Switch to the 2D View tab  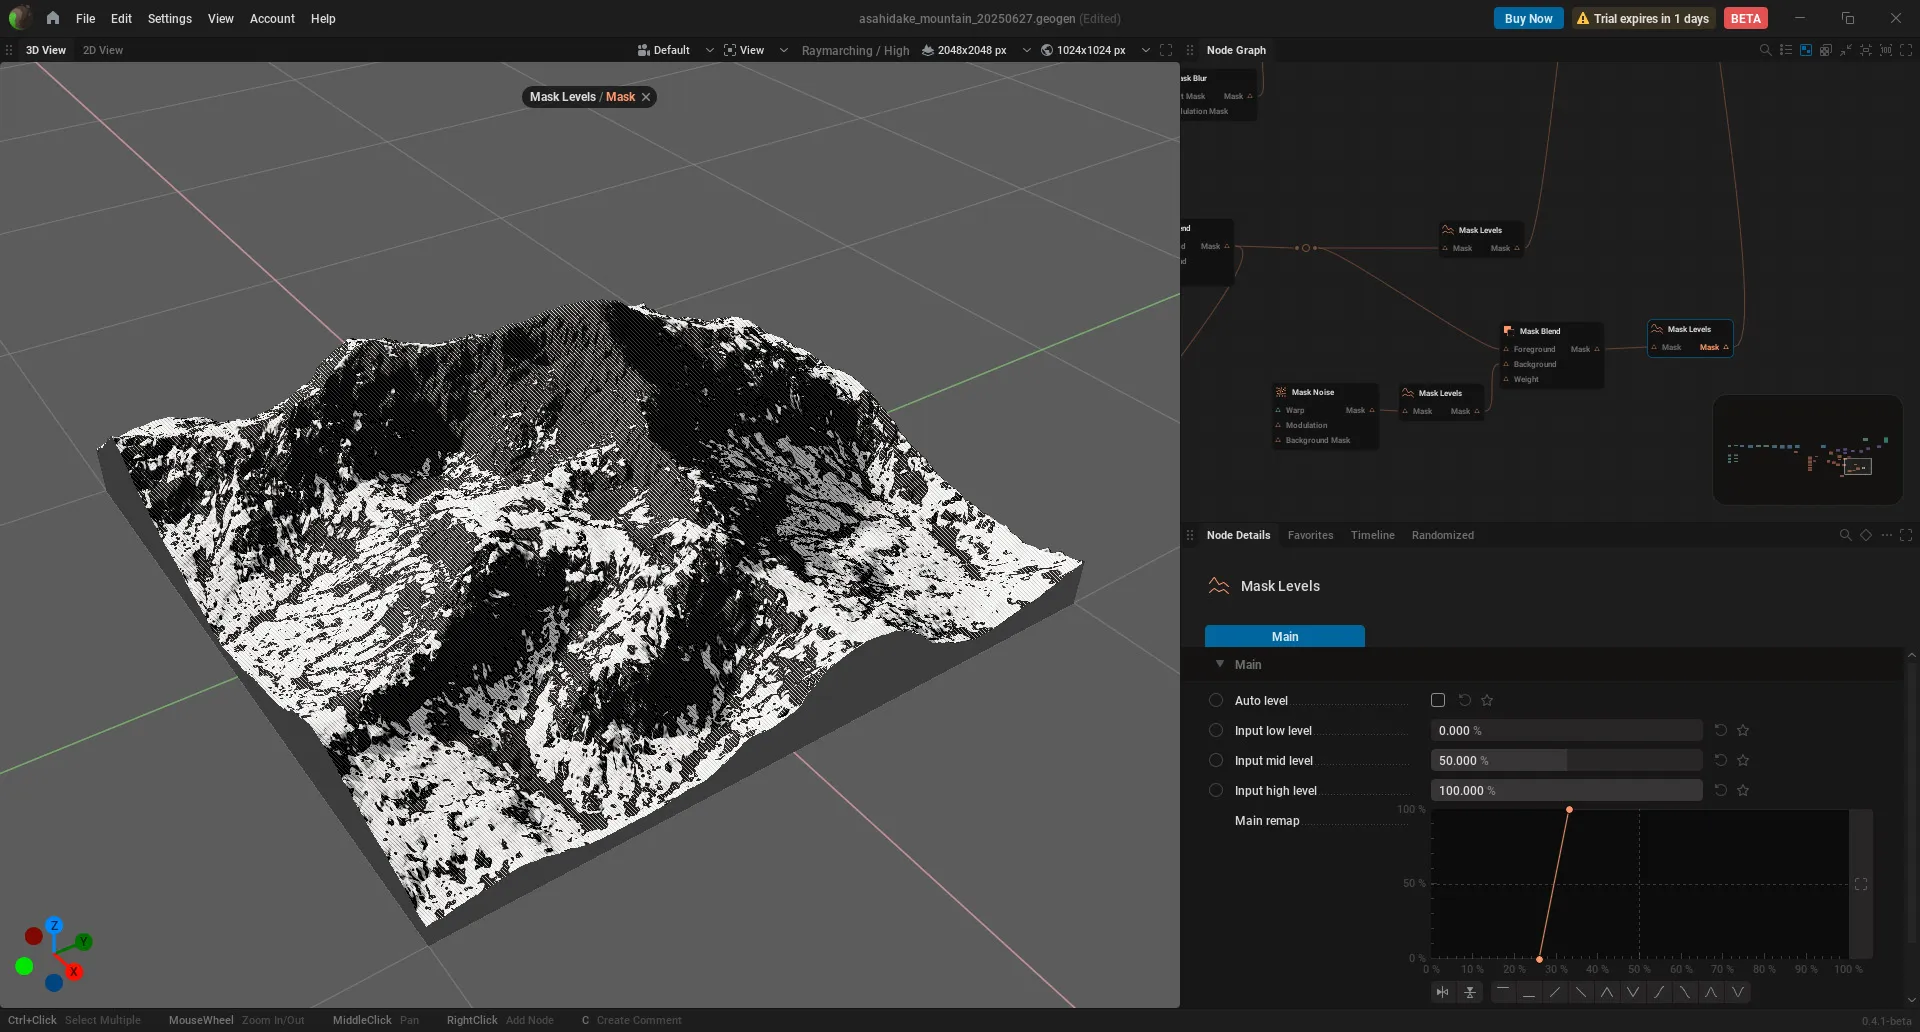103,50
